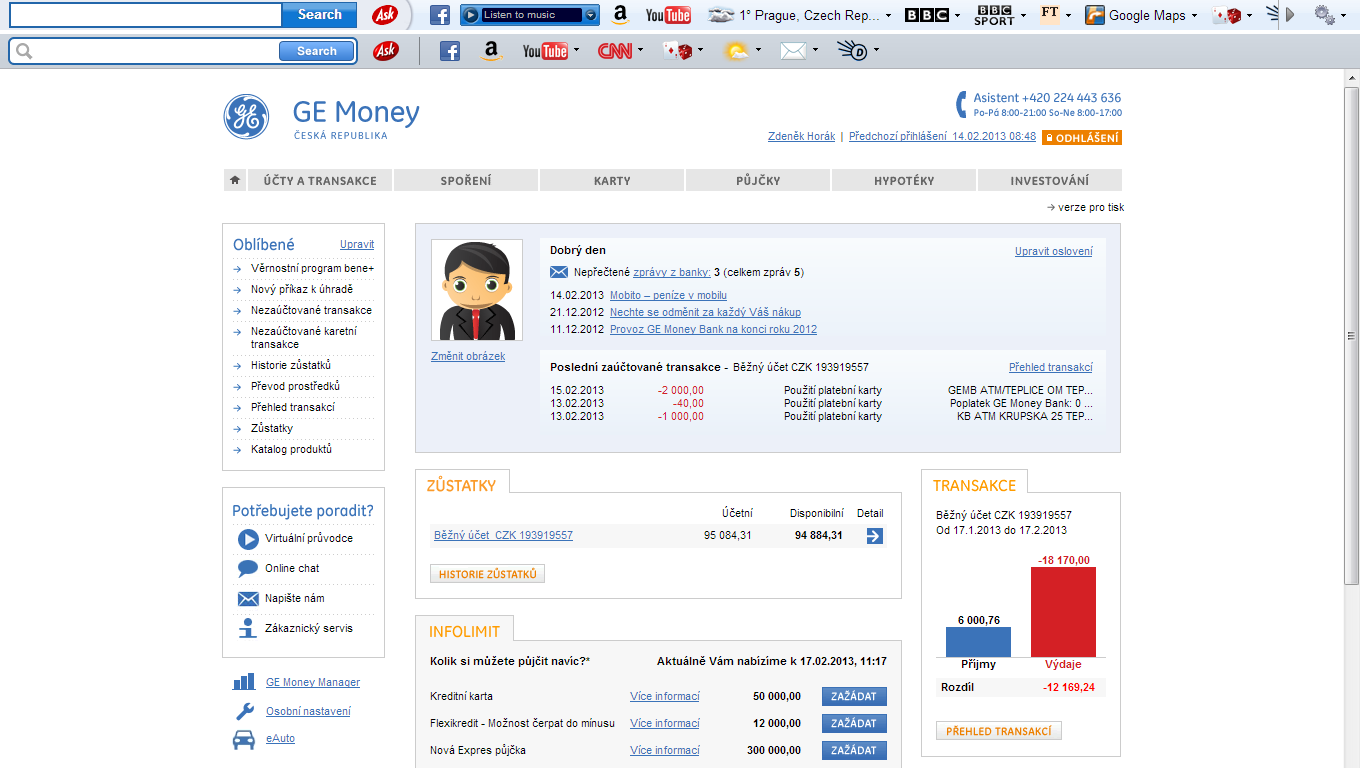Click the HISTORIE ZŮSTATKŮ button

pyautogui.click(x=487, y=574)
